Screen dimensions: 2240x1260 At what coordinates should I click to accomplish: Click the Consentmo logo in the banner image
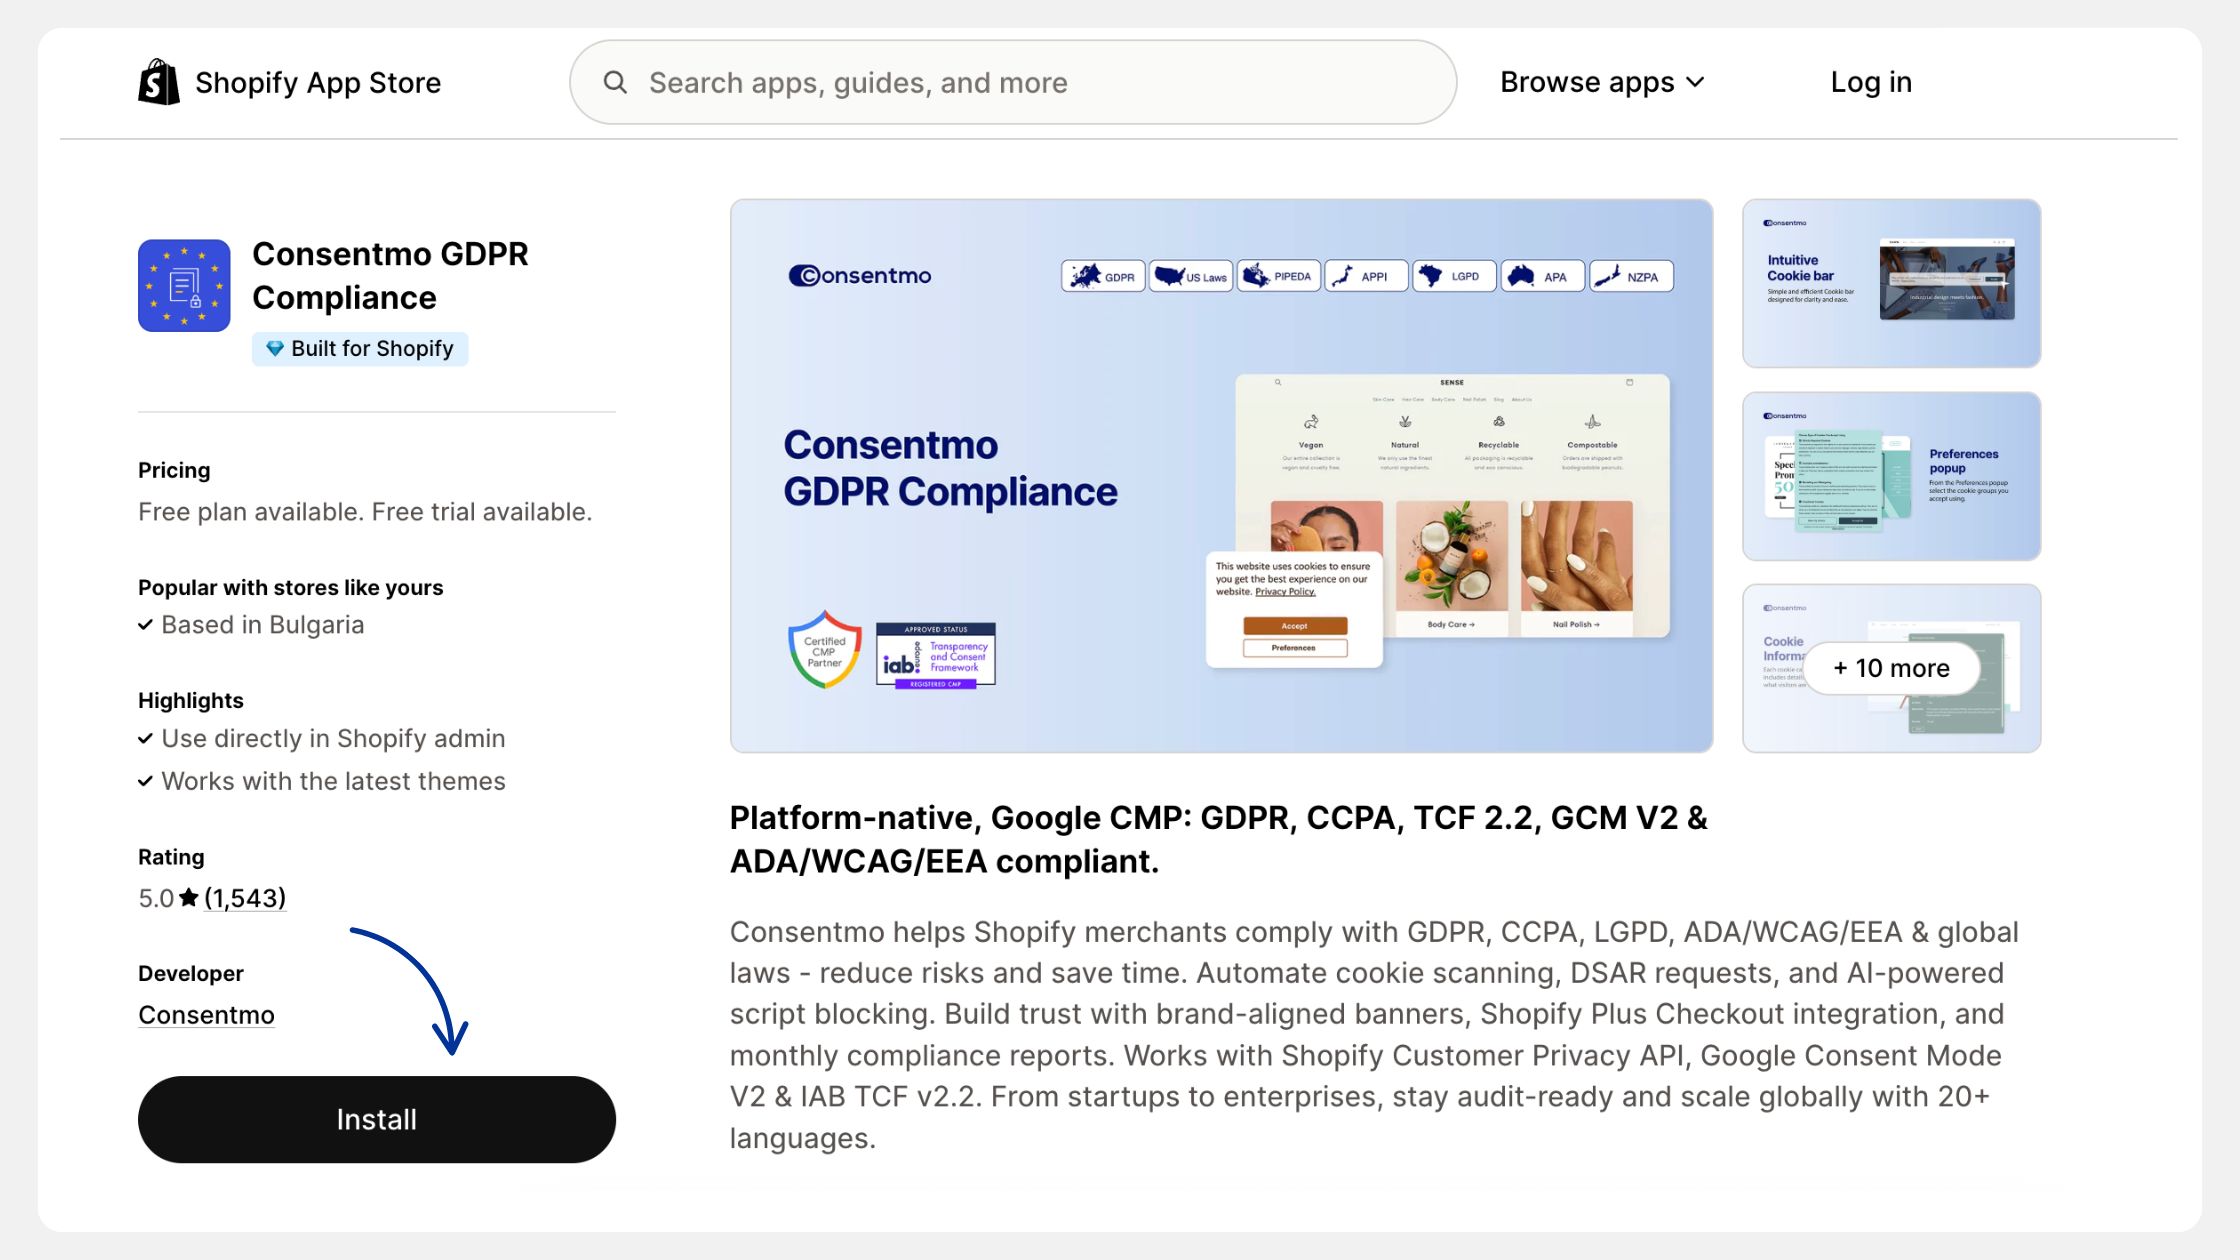[x=860, y=276]
